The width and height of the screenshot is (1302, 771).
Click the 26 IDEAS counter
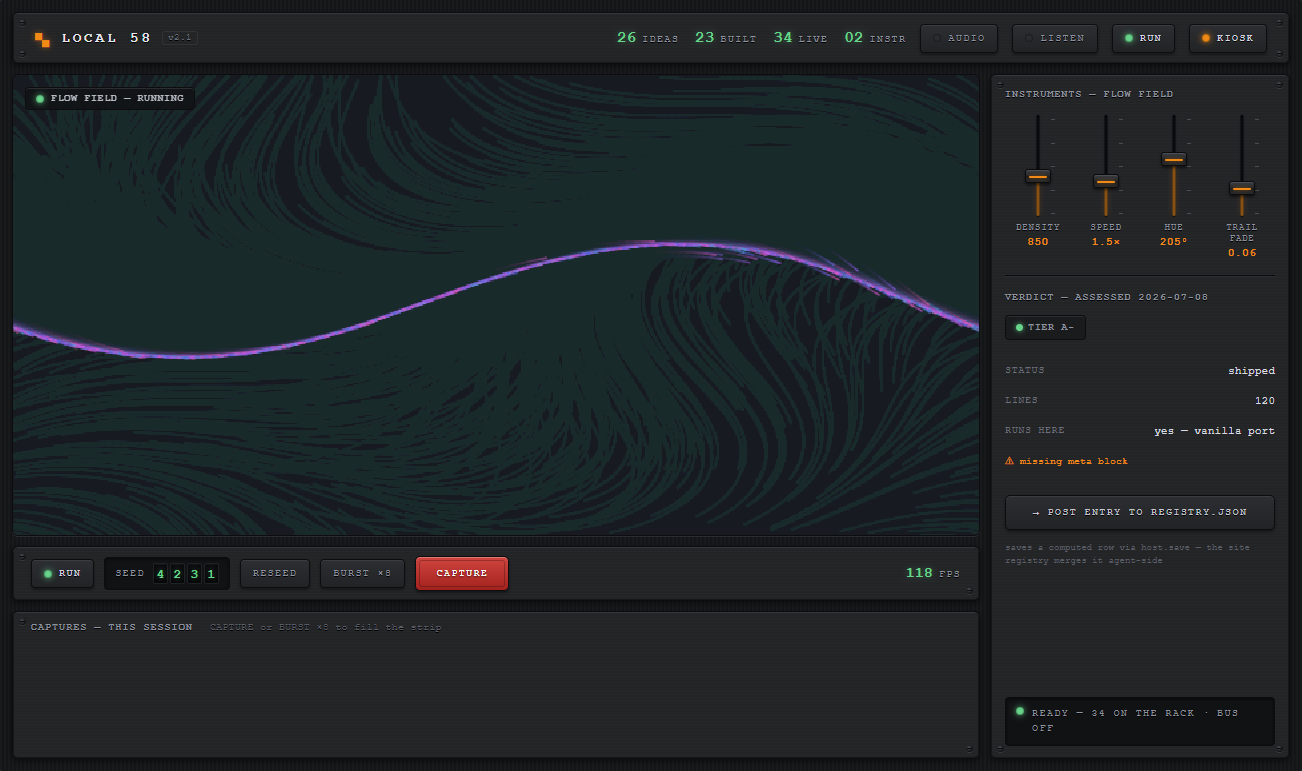pyautogui.click(x=648, y=38)
